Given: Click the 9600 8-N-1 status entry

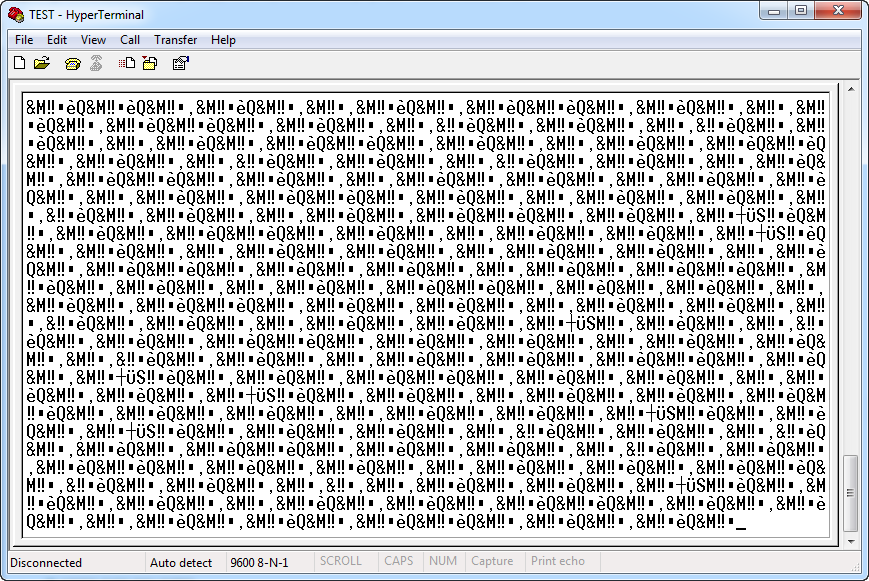Looking at the screenshot, I should [259, 563].
